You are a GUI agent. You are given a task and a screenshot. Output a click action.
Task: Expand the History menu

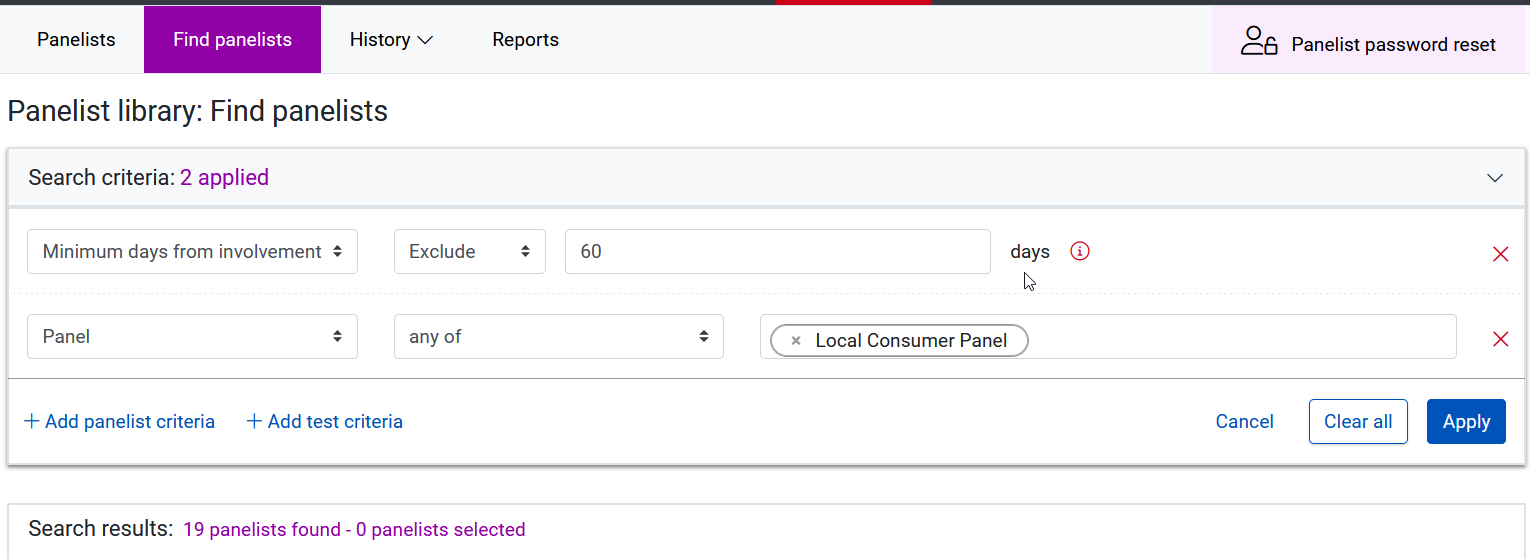pyautogui.click(x=391, y=40)
